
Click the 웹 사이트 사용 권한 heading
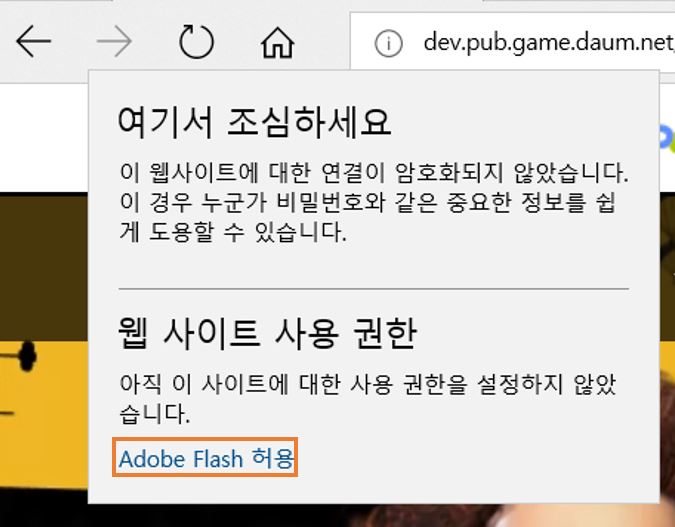pyautogui.click(x=267, y=333)
